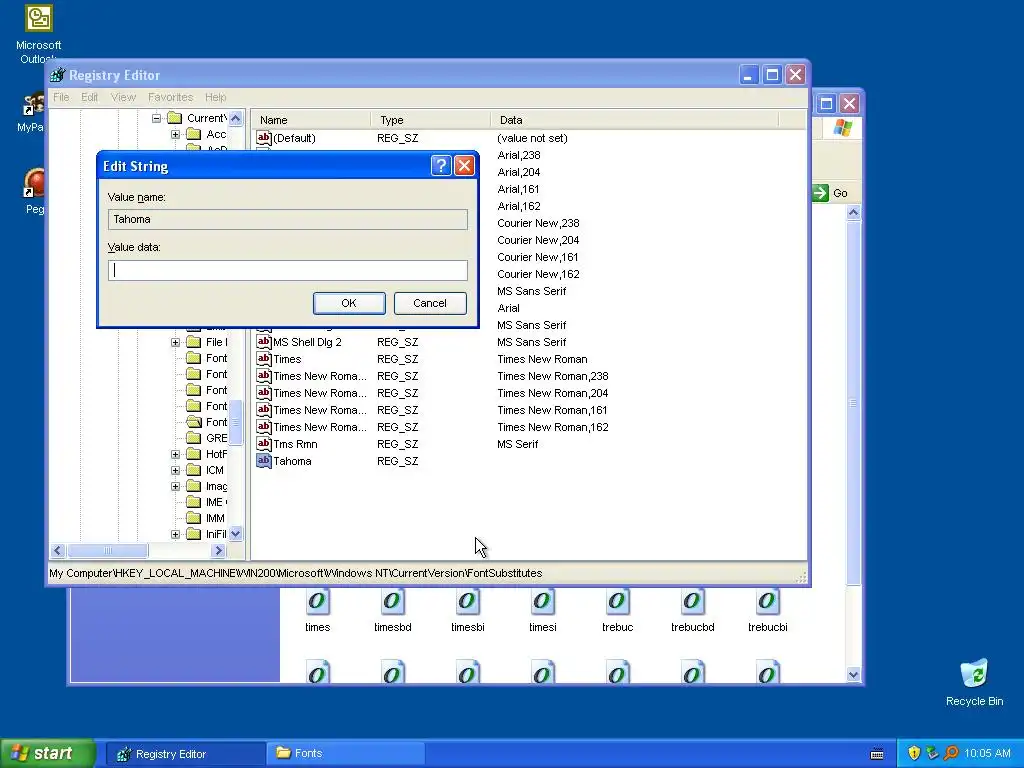Select the 'Arial,204' data cell
This screenshot has height=768, width=1024.
[x=519, y=172]
